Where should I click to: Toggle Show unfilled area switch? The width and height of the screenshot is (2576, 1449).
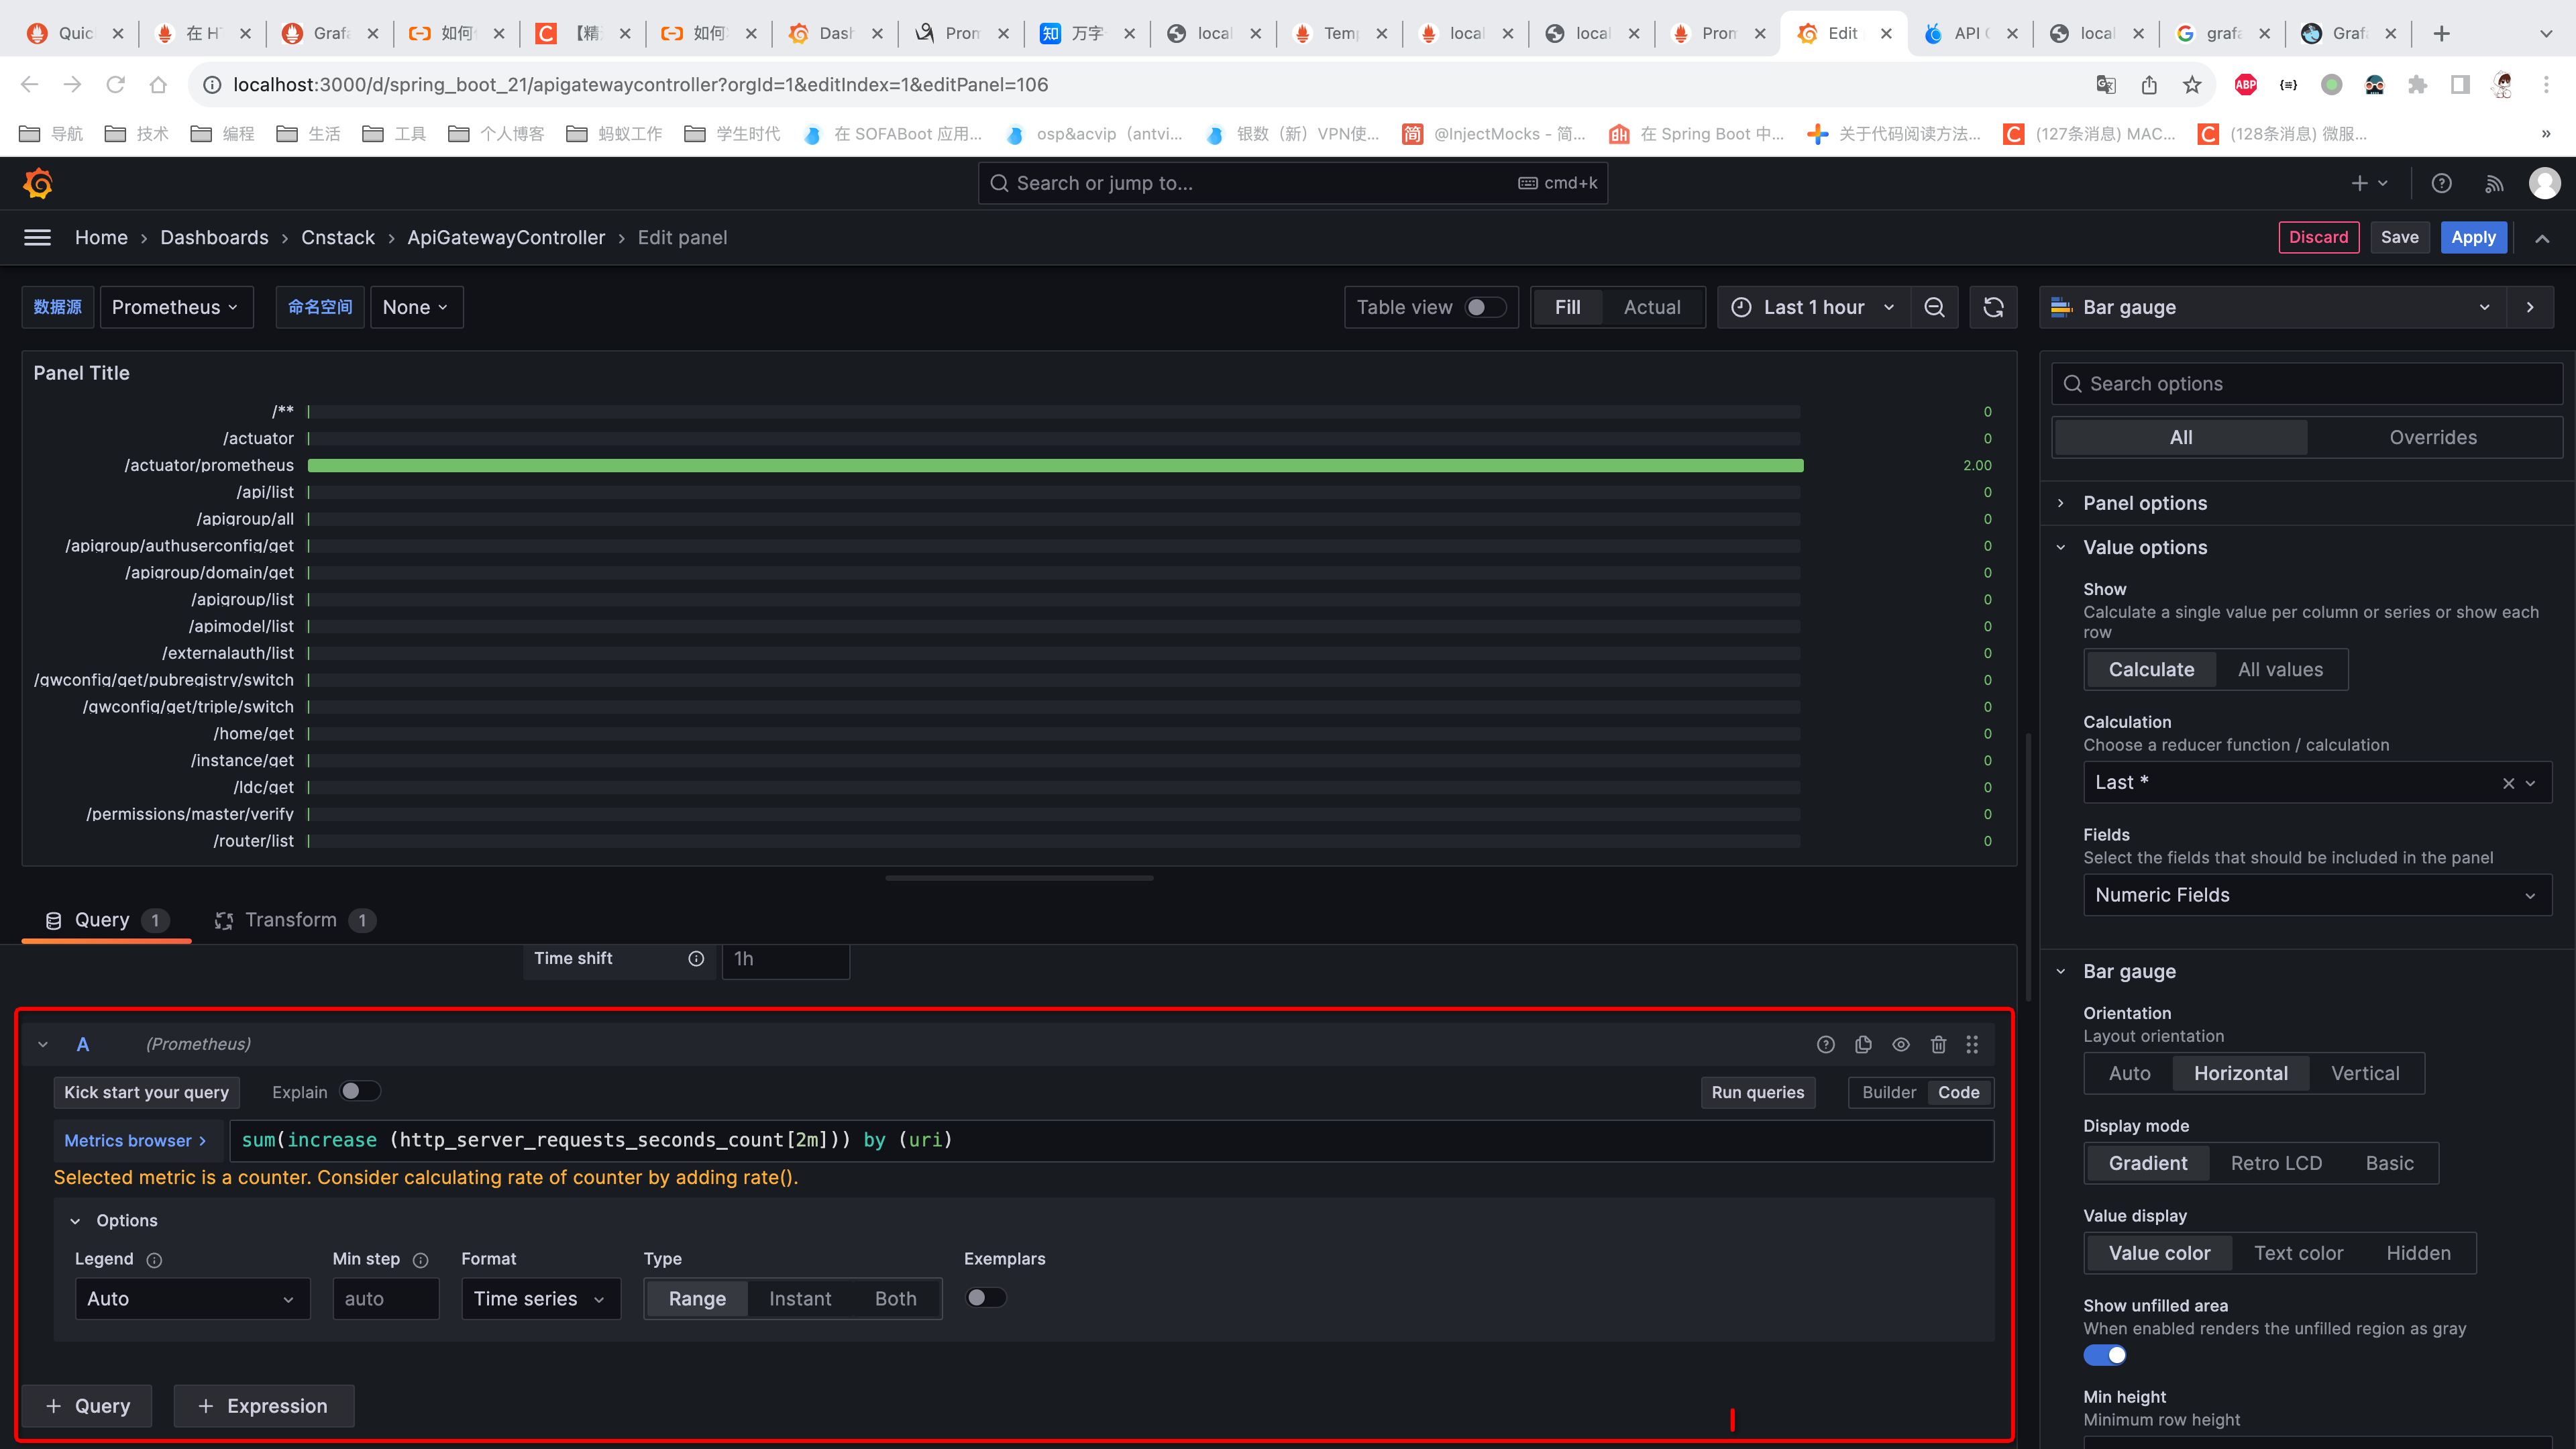click(2104, 1355)
